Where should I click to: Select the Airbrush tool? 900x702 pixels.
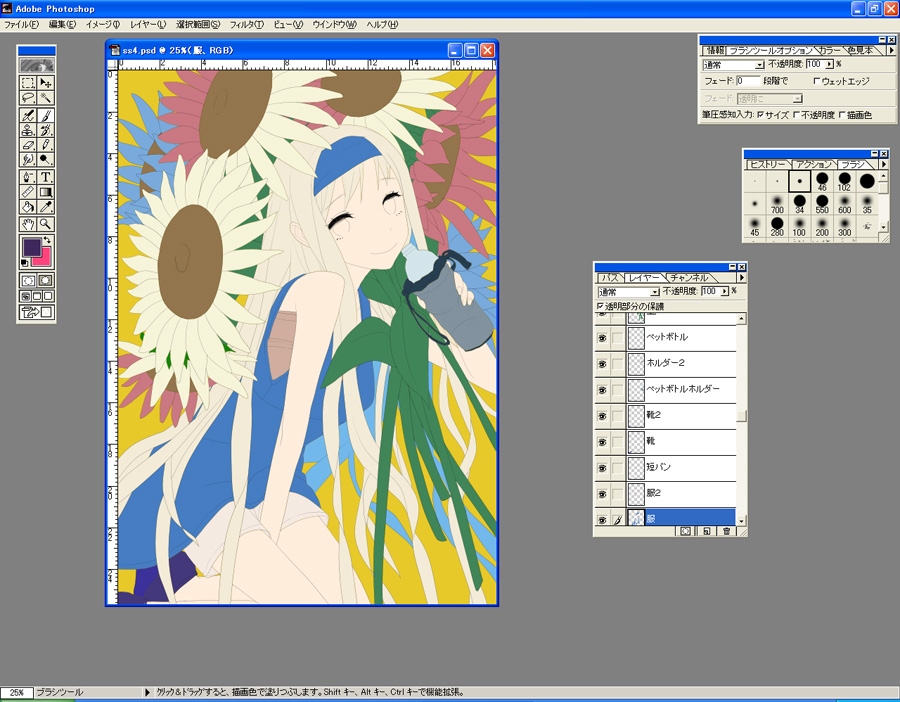tap(28, 115)
